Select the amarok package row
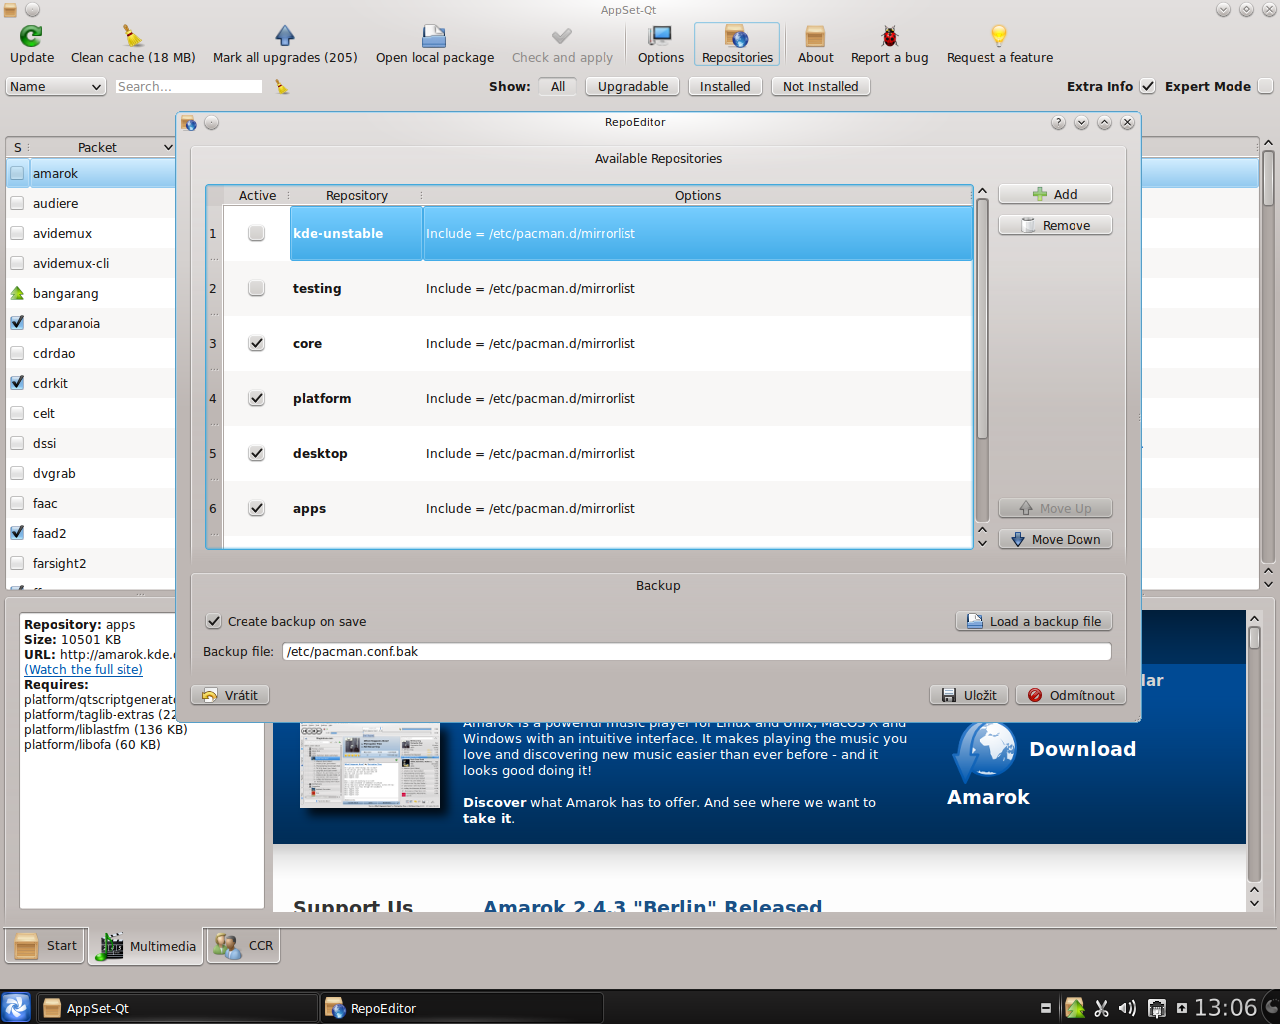Image resolution: width=1280 pixels, height=1024 pixels. coord(90,173)
